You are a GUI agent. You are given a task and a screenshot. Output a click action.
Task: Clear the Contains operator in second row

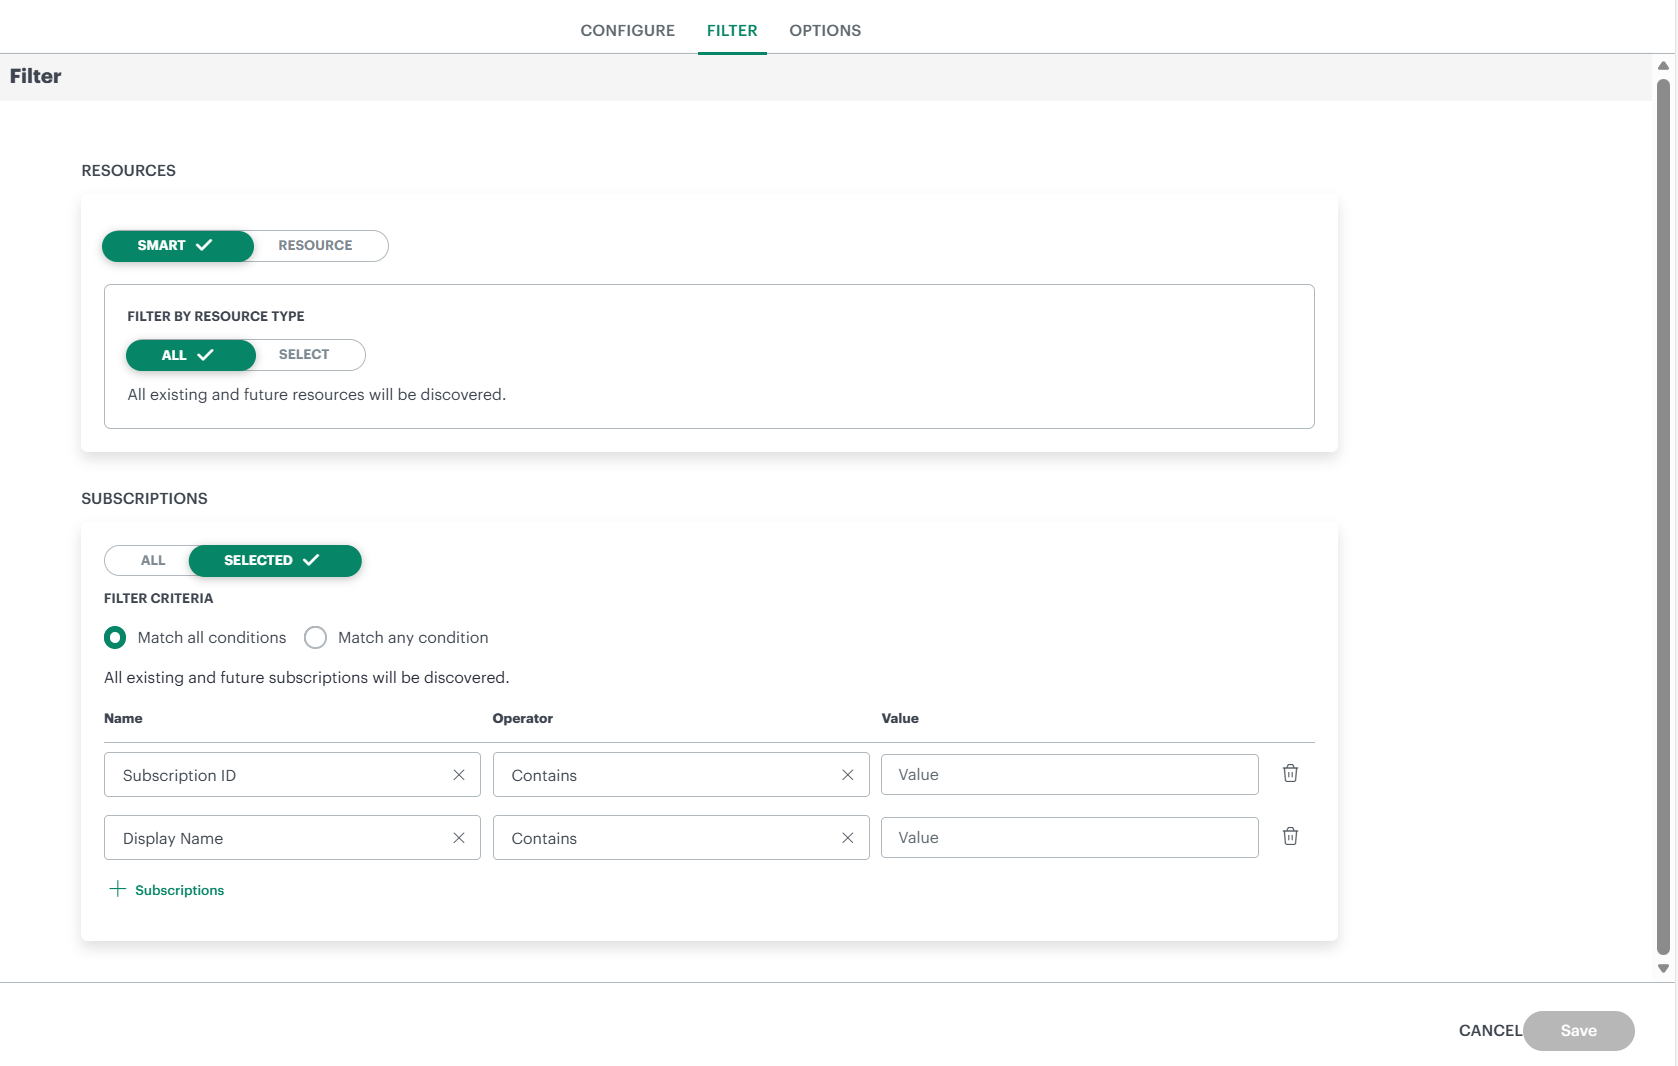click(847, 838)
